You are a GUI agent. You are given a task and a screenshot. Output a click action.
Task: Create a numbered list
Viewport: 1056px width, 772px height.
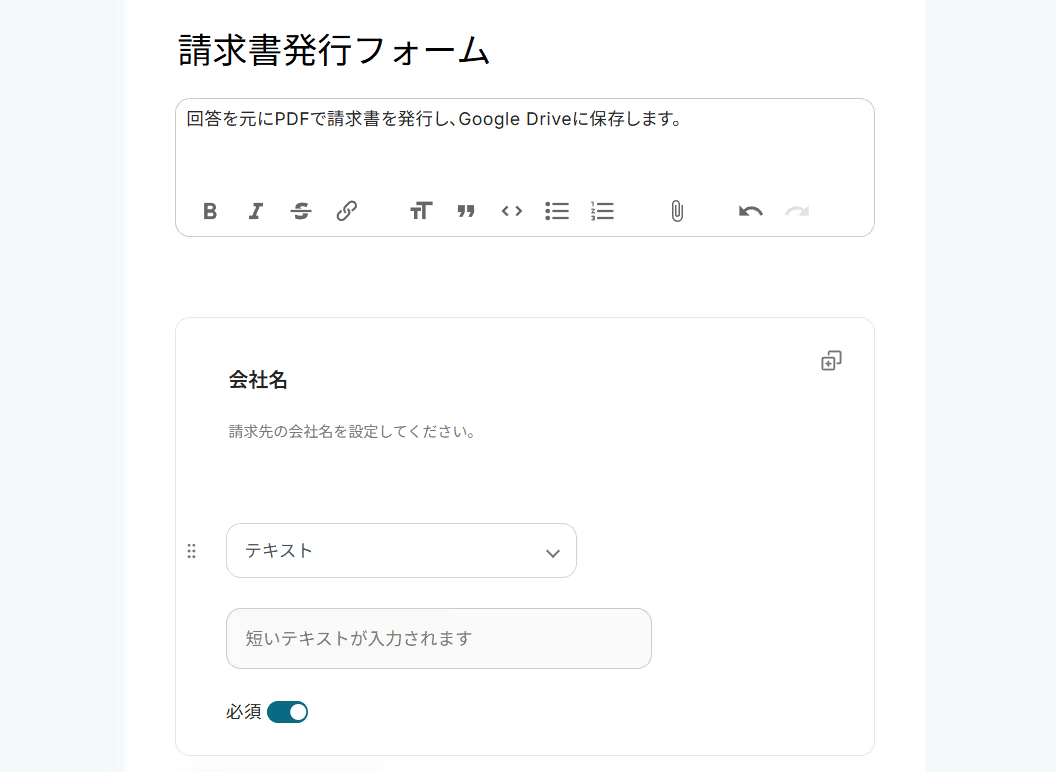603,211
